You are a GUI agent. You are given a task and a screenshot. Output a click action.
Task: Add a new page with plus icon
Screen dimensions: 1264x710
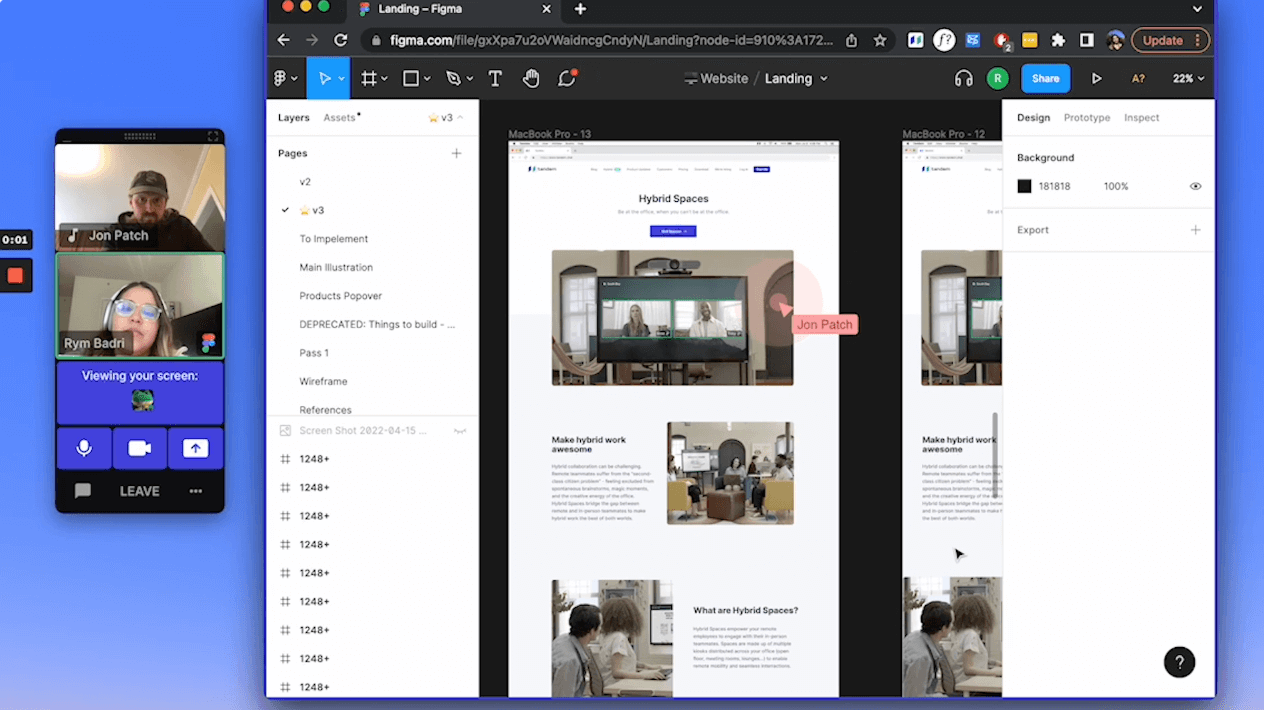coord(456,153)
